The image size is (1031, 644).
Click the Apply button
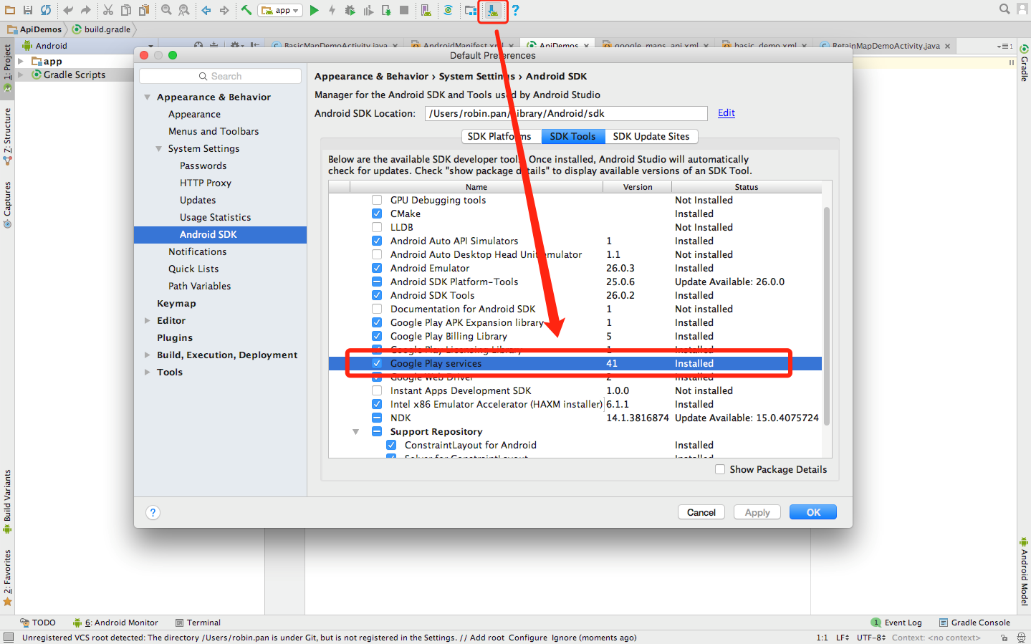tap(757, 512)
